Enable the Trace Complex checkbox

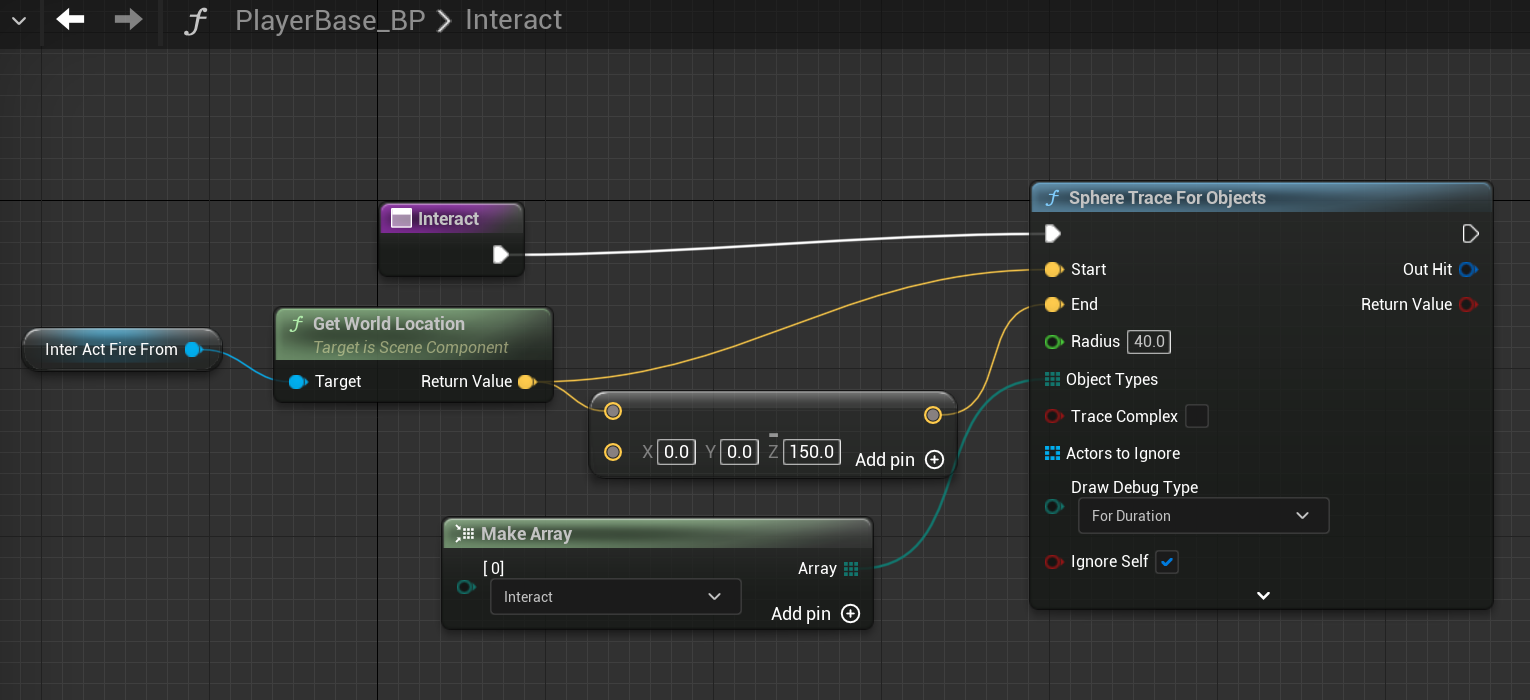coord(1196,416)
